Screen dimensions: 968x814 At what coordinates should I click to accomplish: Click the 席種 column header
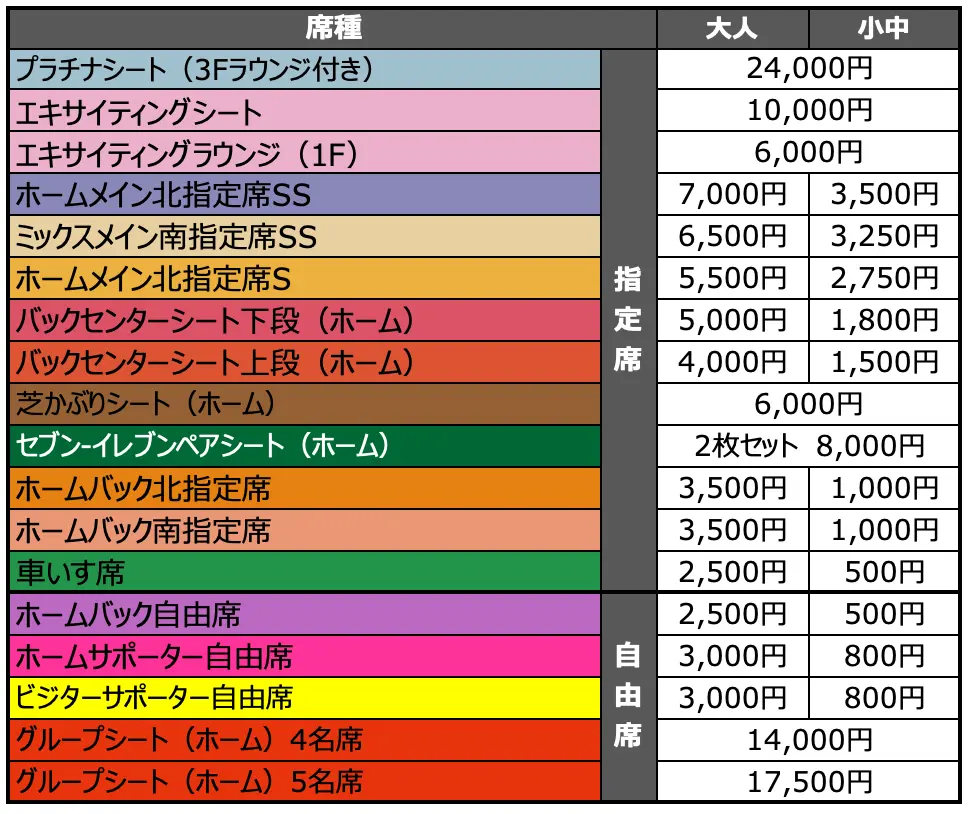(332, 28)
